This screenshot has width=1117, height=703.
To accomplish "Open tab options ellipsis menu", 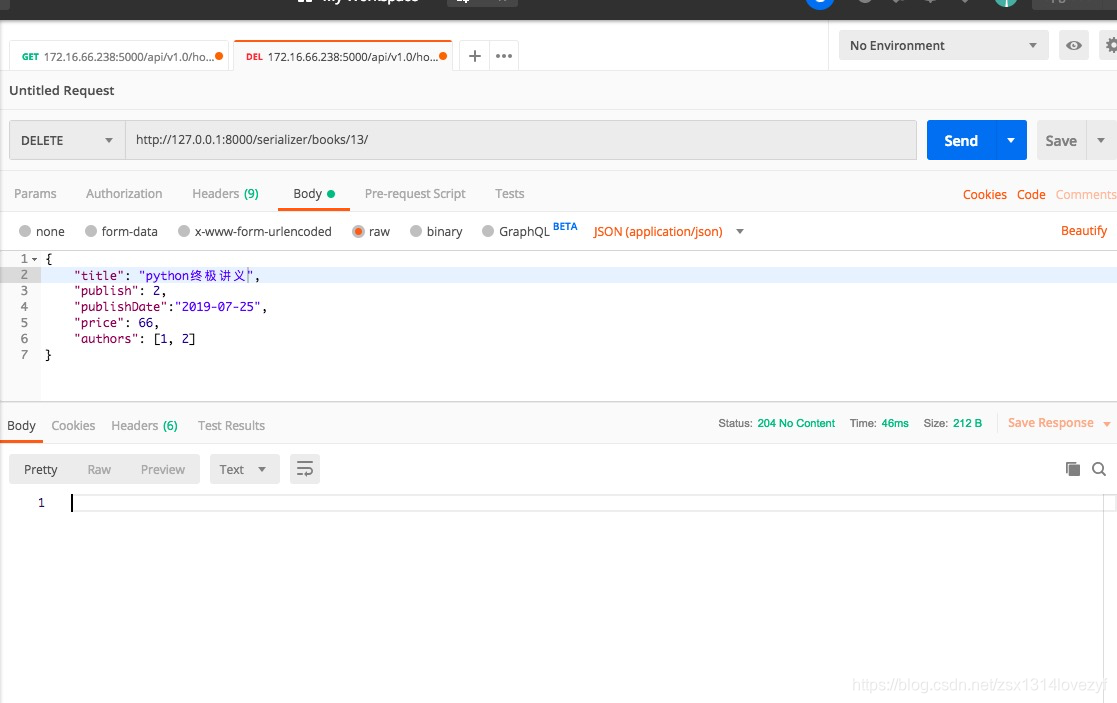I will 504,56.
